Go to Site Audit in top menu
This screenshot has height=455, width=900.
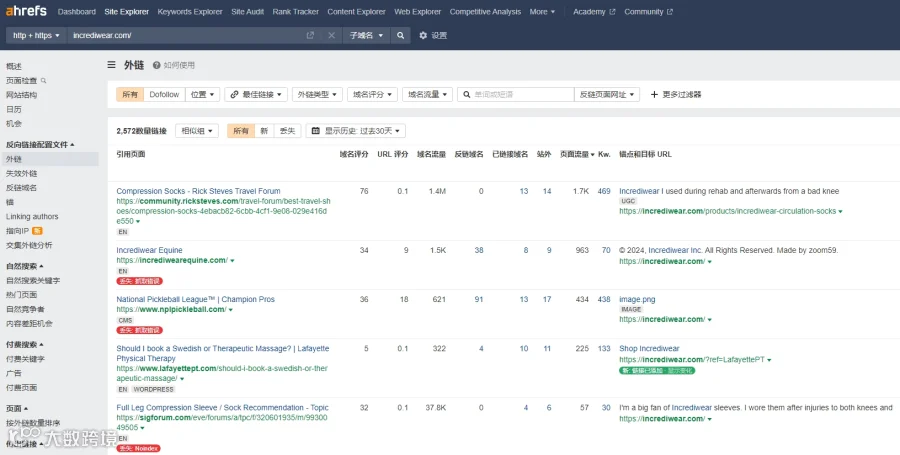pyautogui.click(x=247, y=11)
